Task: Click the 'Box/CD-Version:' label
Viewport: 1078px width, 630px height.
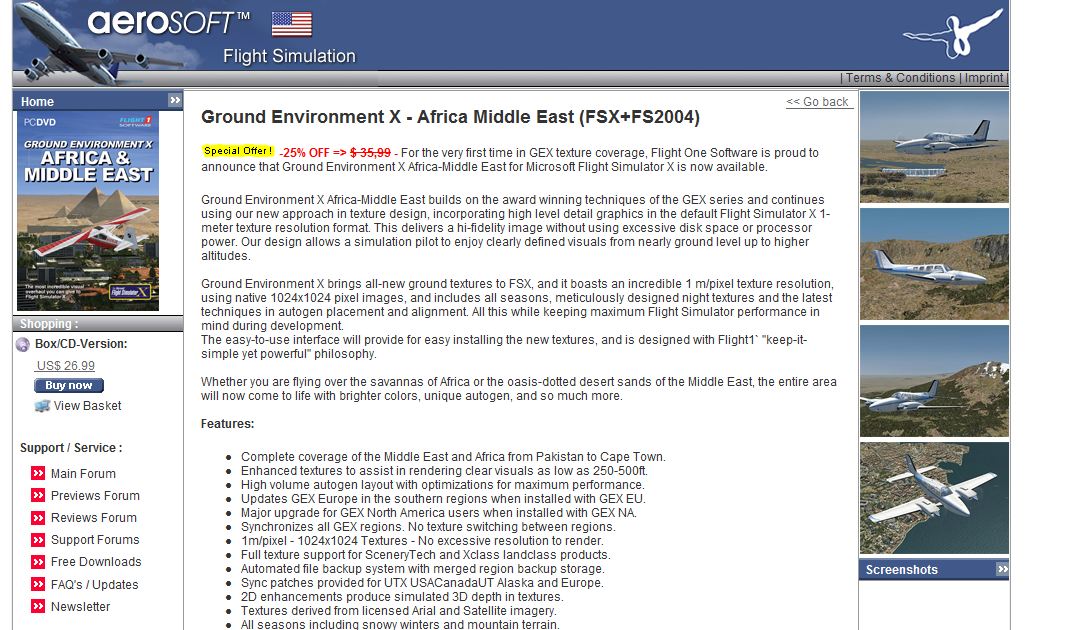Action: [x=81, y=344]
